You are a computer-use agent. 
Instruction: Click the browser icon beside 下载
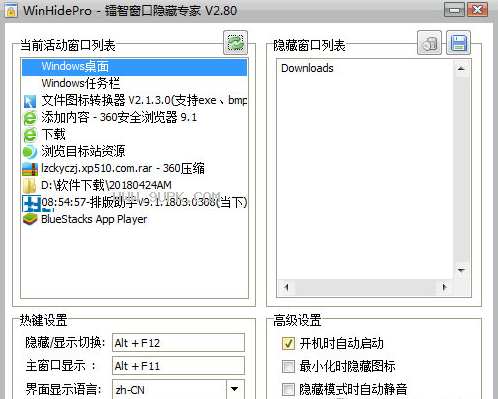pyautogui.click(x=30, y=135)
